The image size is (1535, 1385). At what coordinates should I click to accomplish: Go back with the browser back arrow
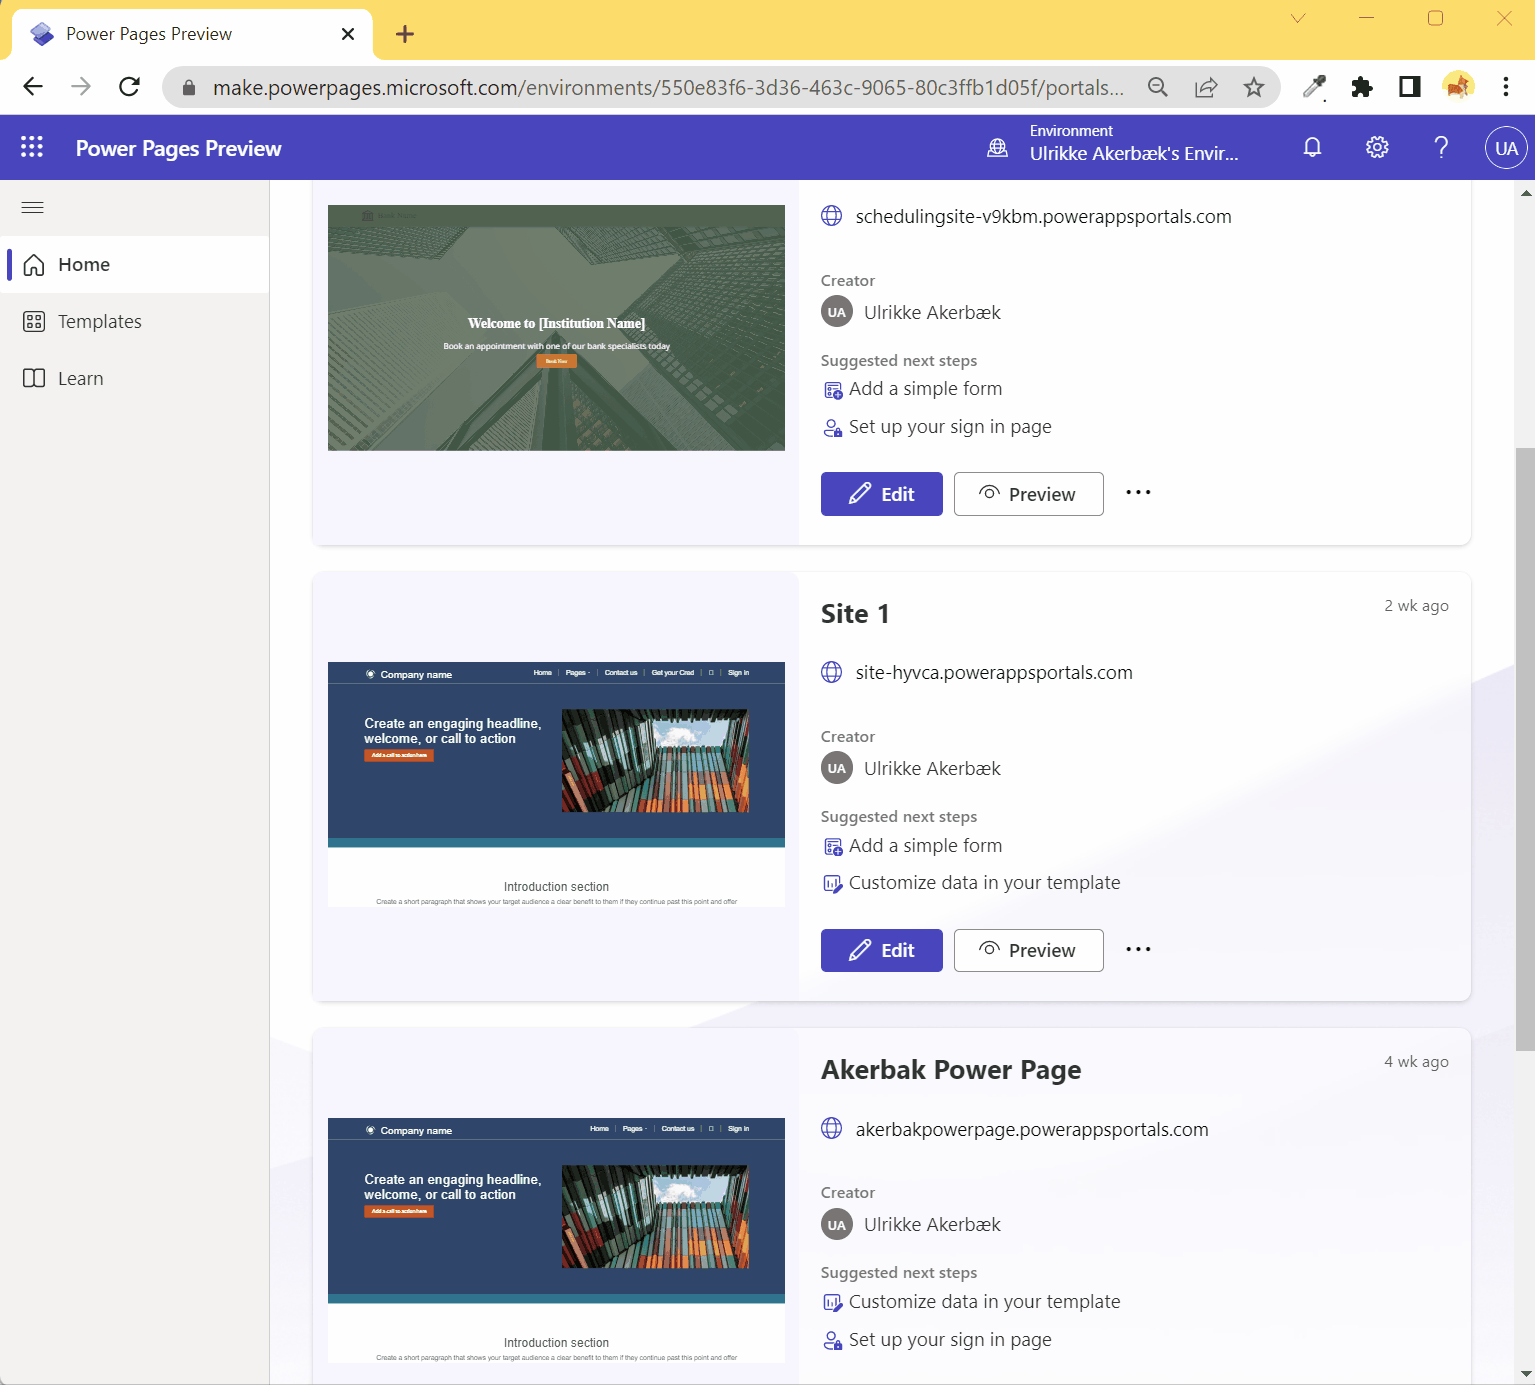[33, 87]
